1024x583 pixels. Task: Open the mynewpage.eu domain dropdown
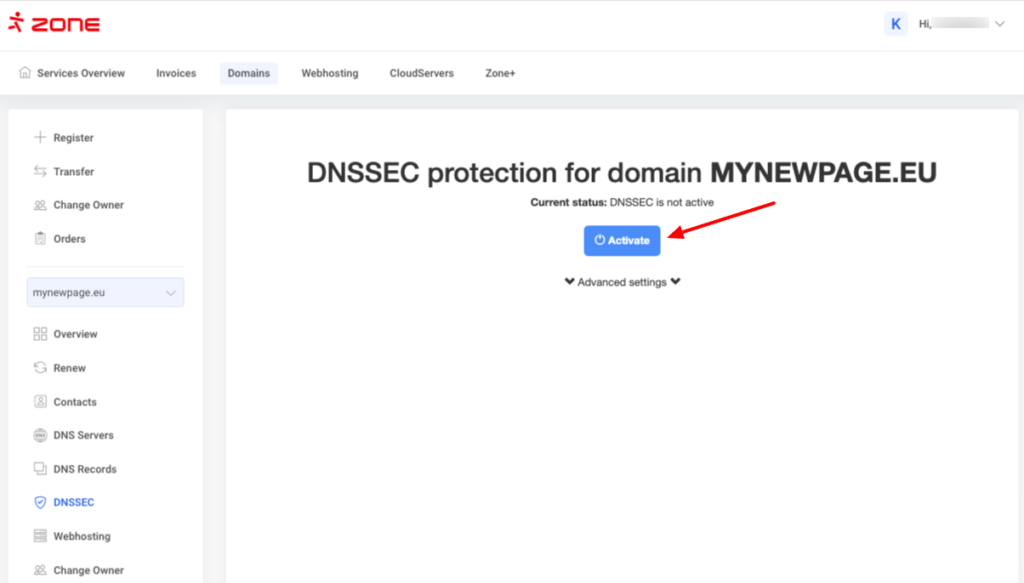click(106, 293)
